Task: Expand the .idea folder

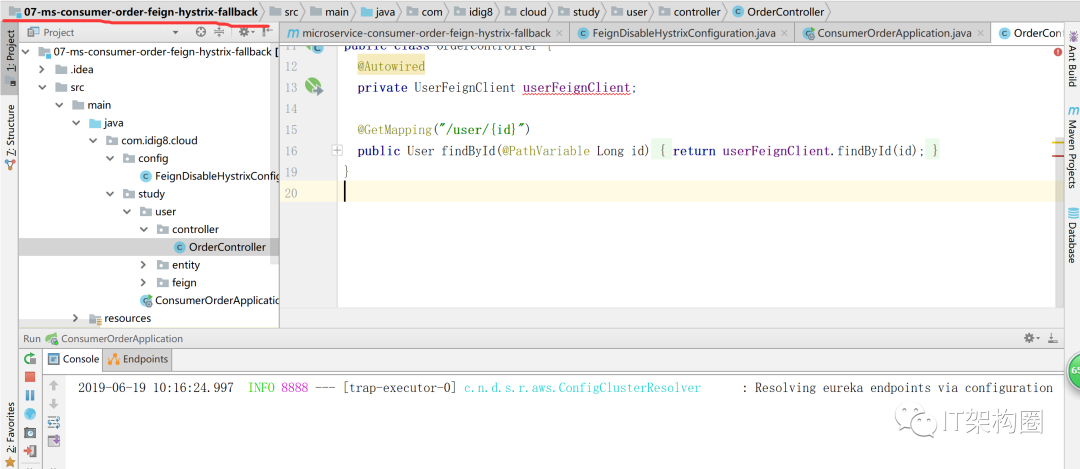Action: coord(42,69)
